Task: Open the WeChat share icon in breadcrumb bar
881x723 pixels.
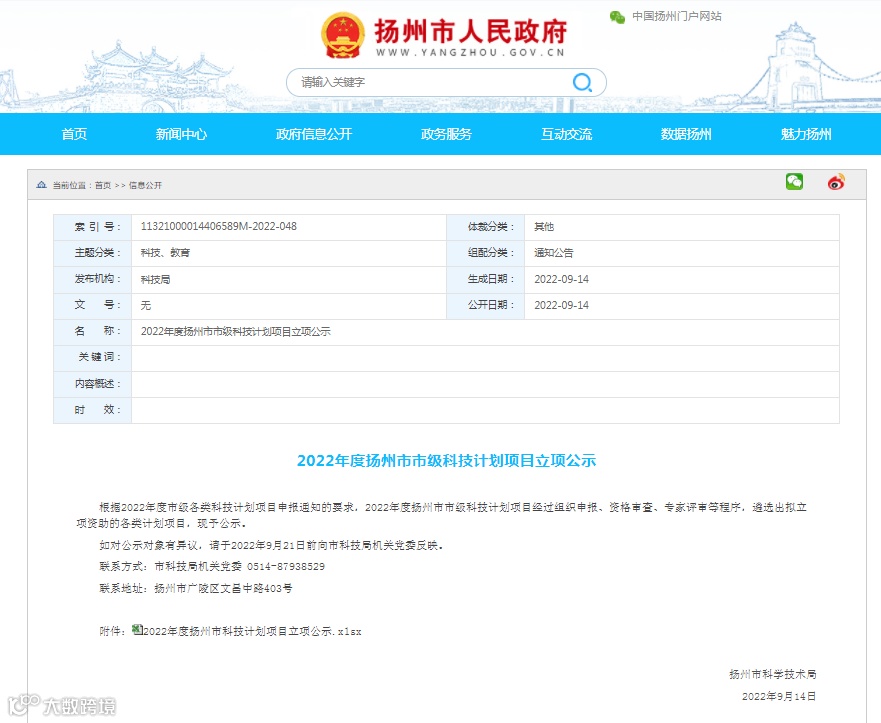Action: (x=794, y=181)
